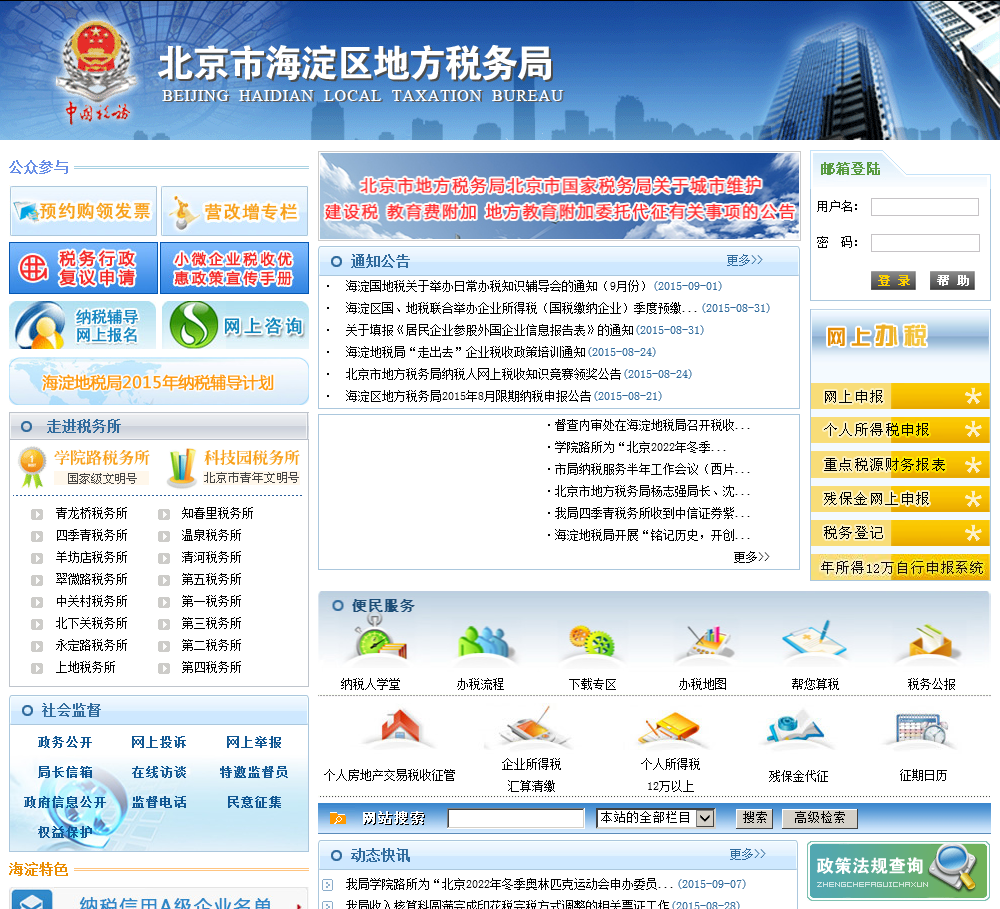Open 更多 under the news list

pos(751,557)
